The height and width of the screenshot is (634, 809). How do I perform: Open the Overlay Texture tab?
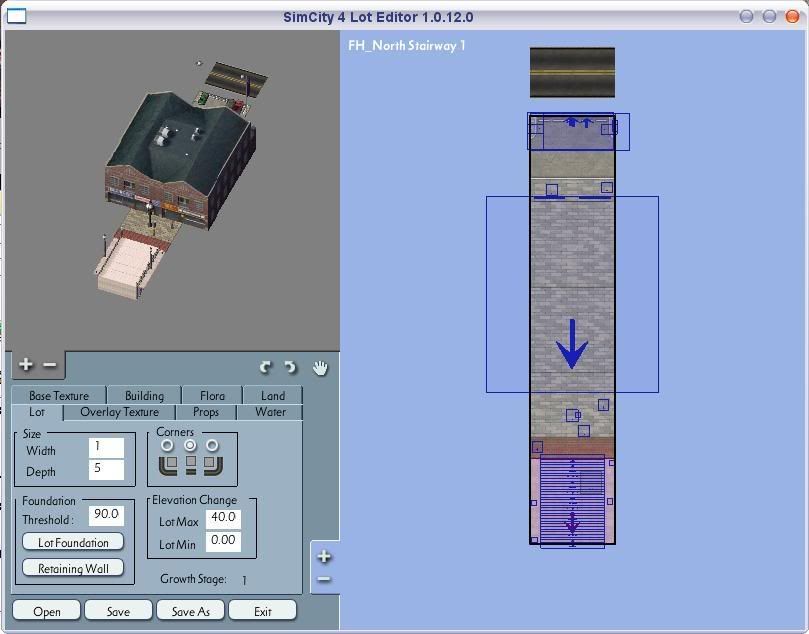click(x=120, y=412)
